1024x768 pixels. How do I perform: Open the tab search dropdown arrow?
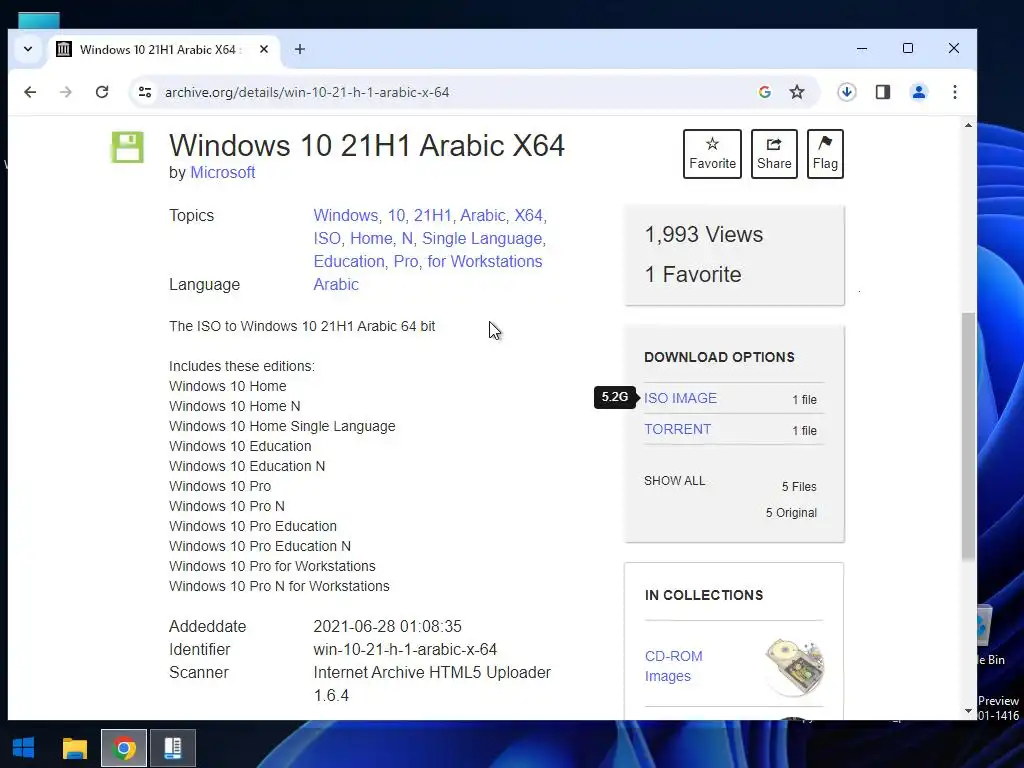pyautogui.click(x=28, y=49)
